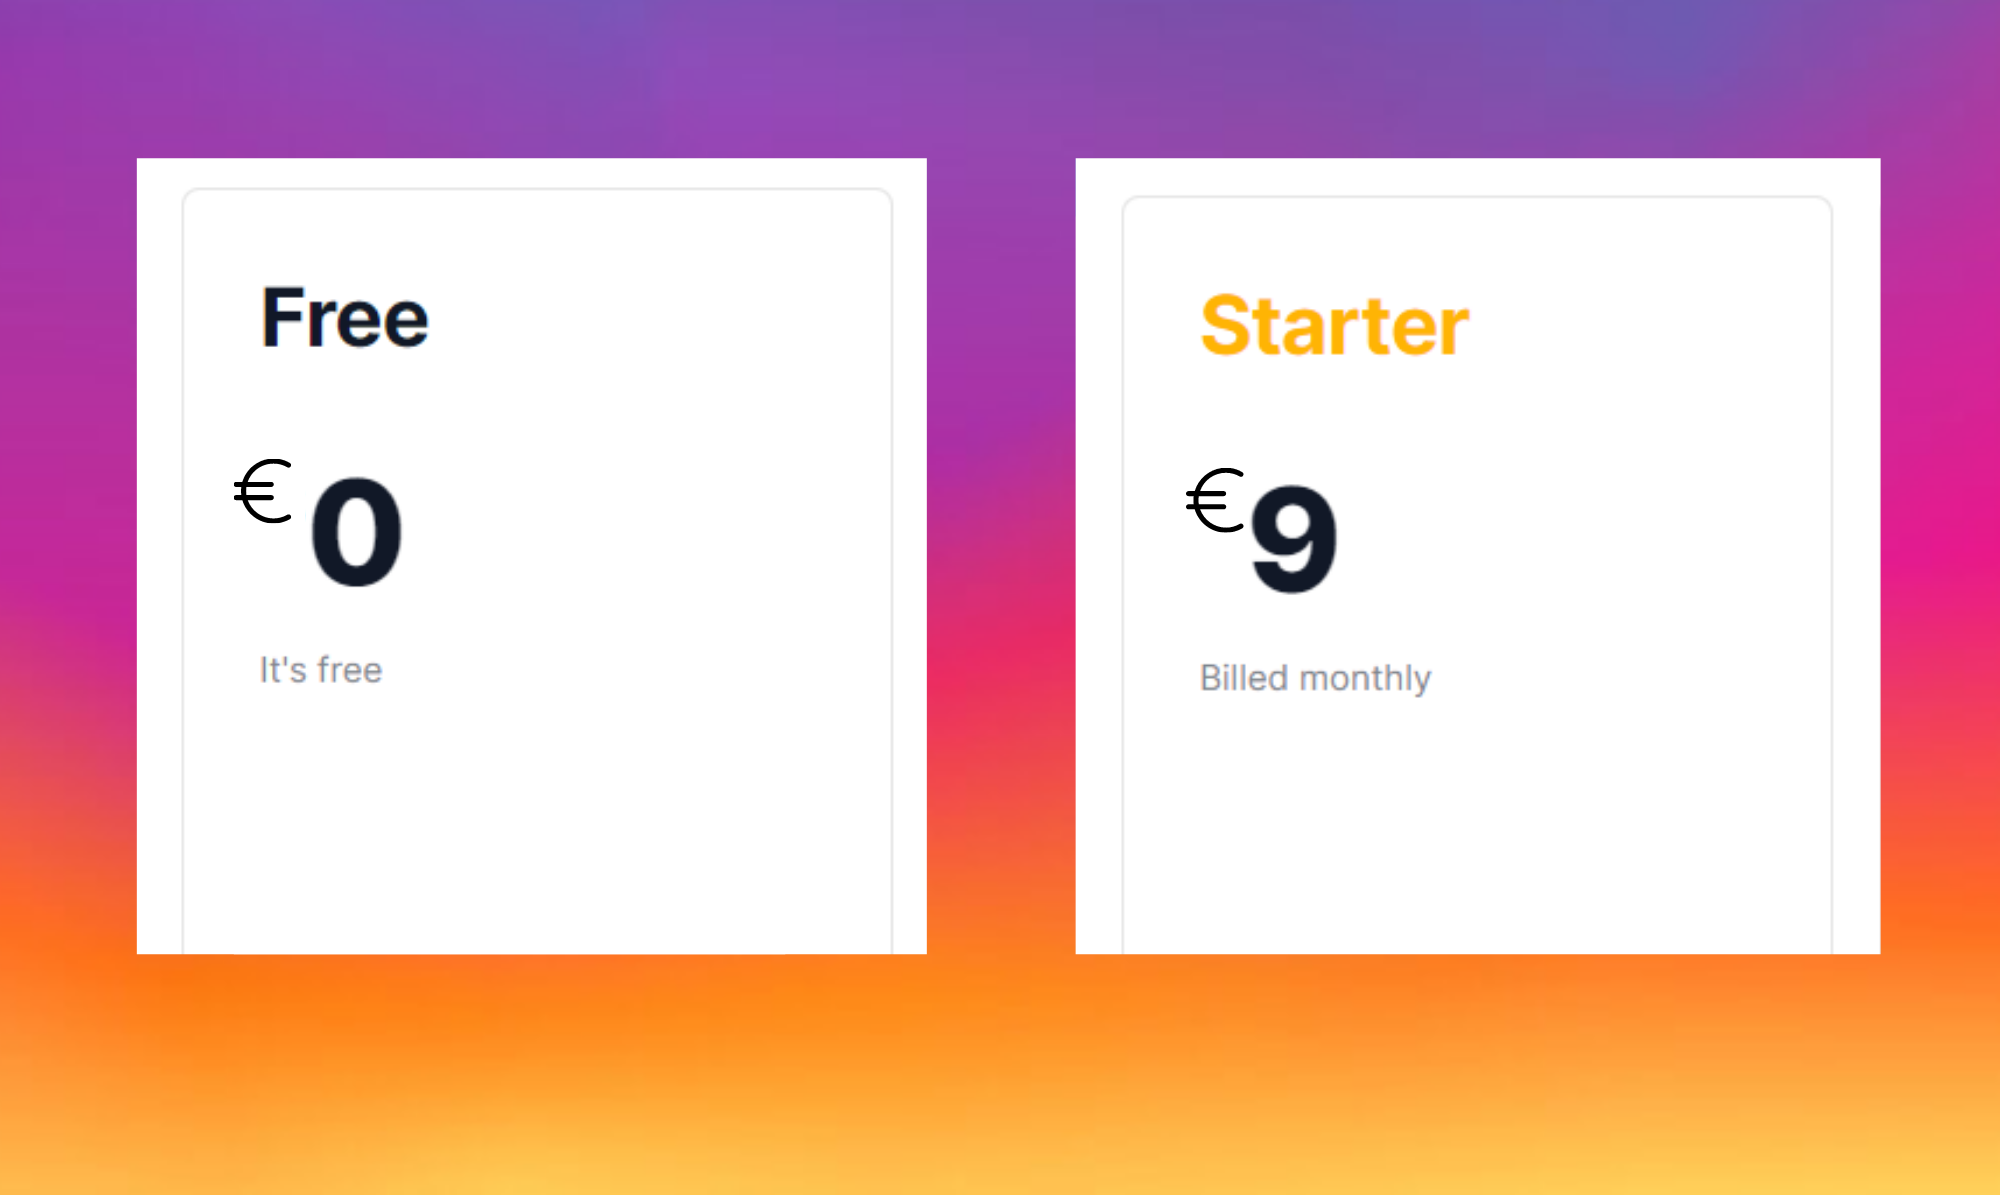Click the "Billed monthly" caption text
2000x1195 pixels.
pos(1315,679)
